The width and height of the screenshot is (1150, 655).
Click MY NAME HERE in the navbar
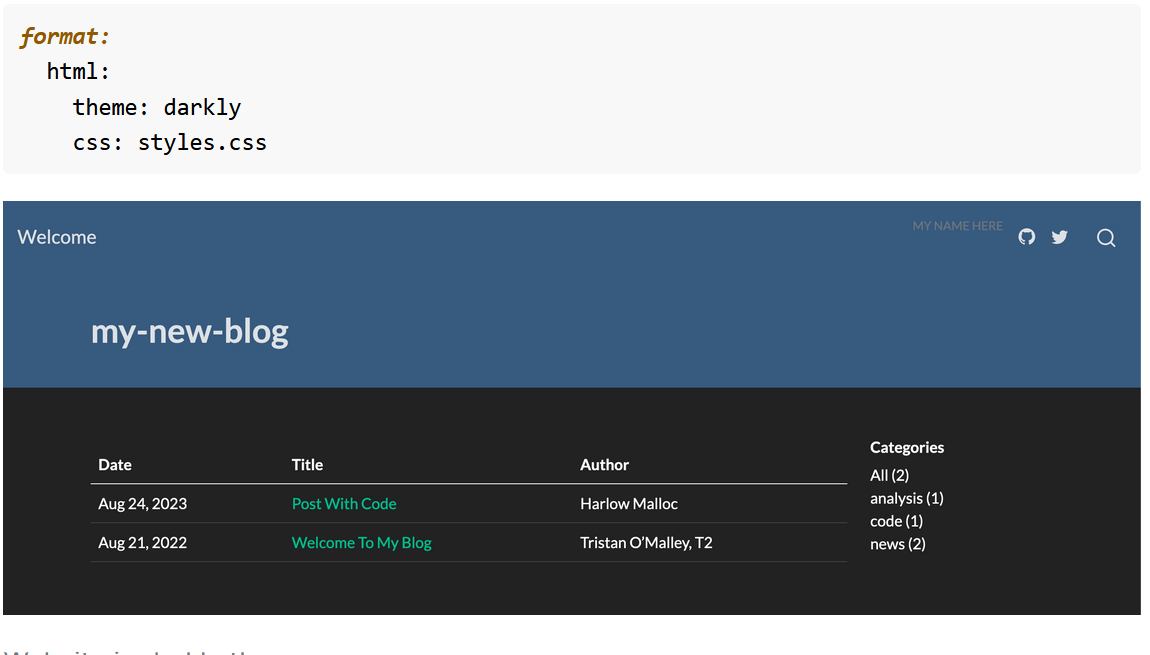957,226
